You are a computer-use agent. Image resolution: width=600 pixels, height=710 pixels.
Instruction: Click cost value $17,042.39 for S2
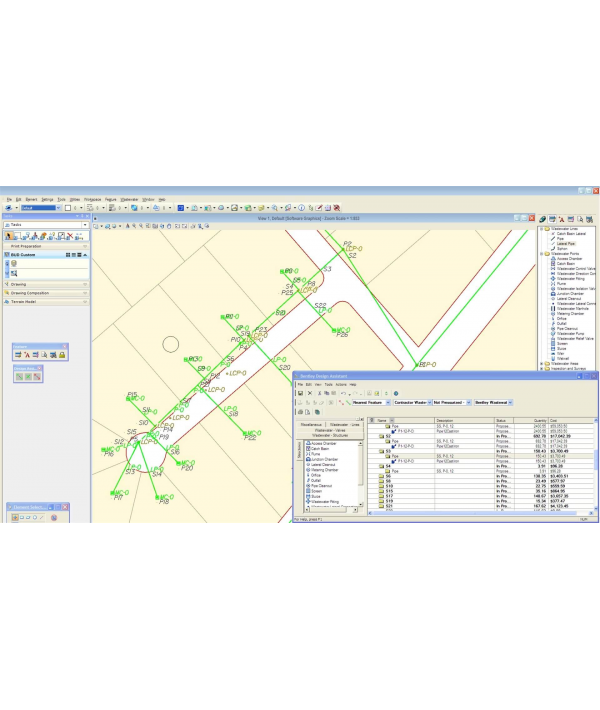(560, 436)
